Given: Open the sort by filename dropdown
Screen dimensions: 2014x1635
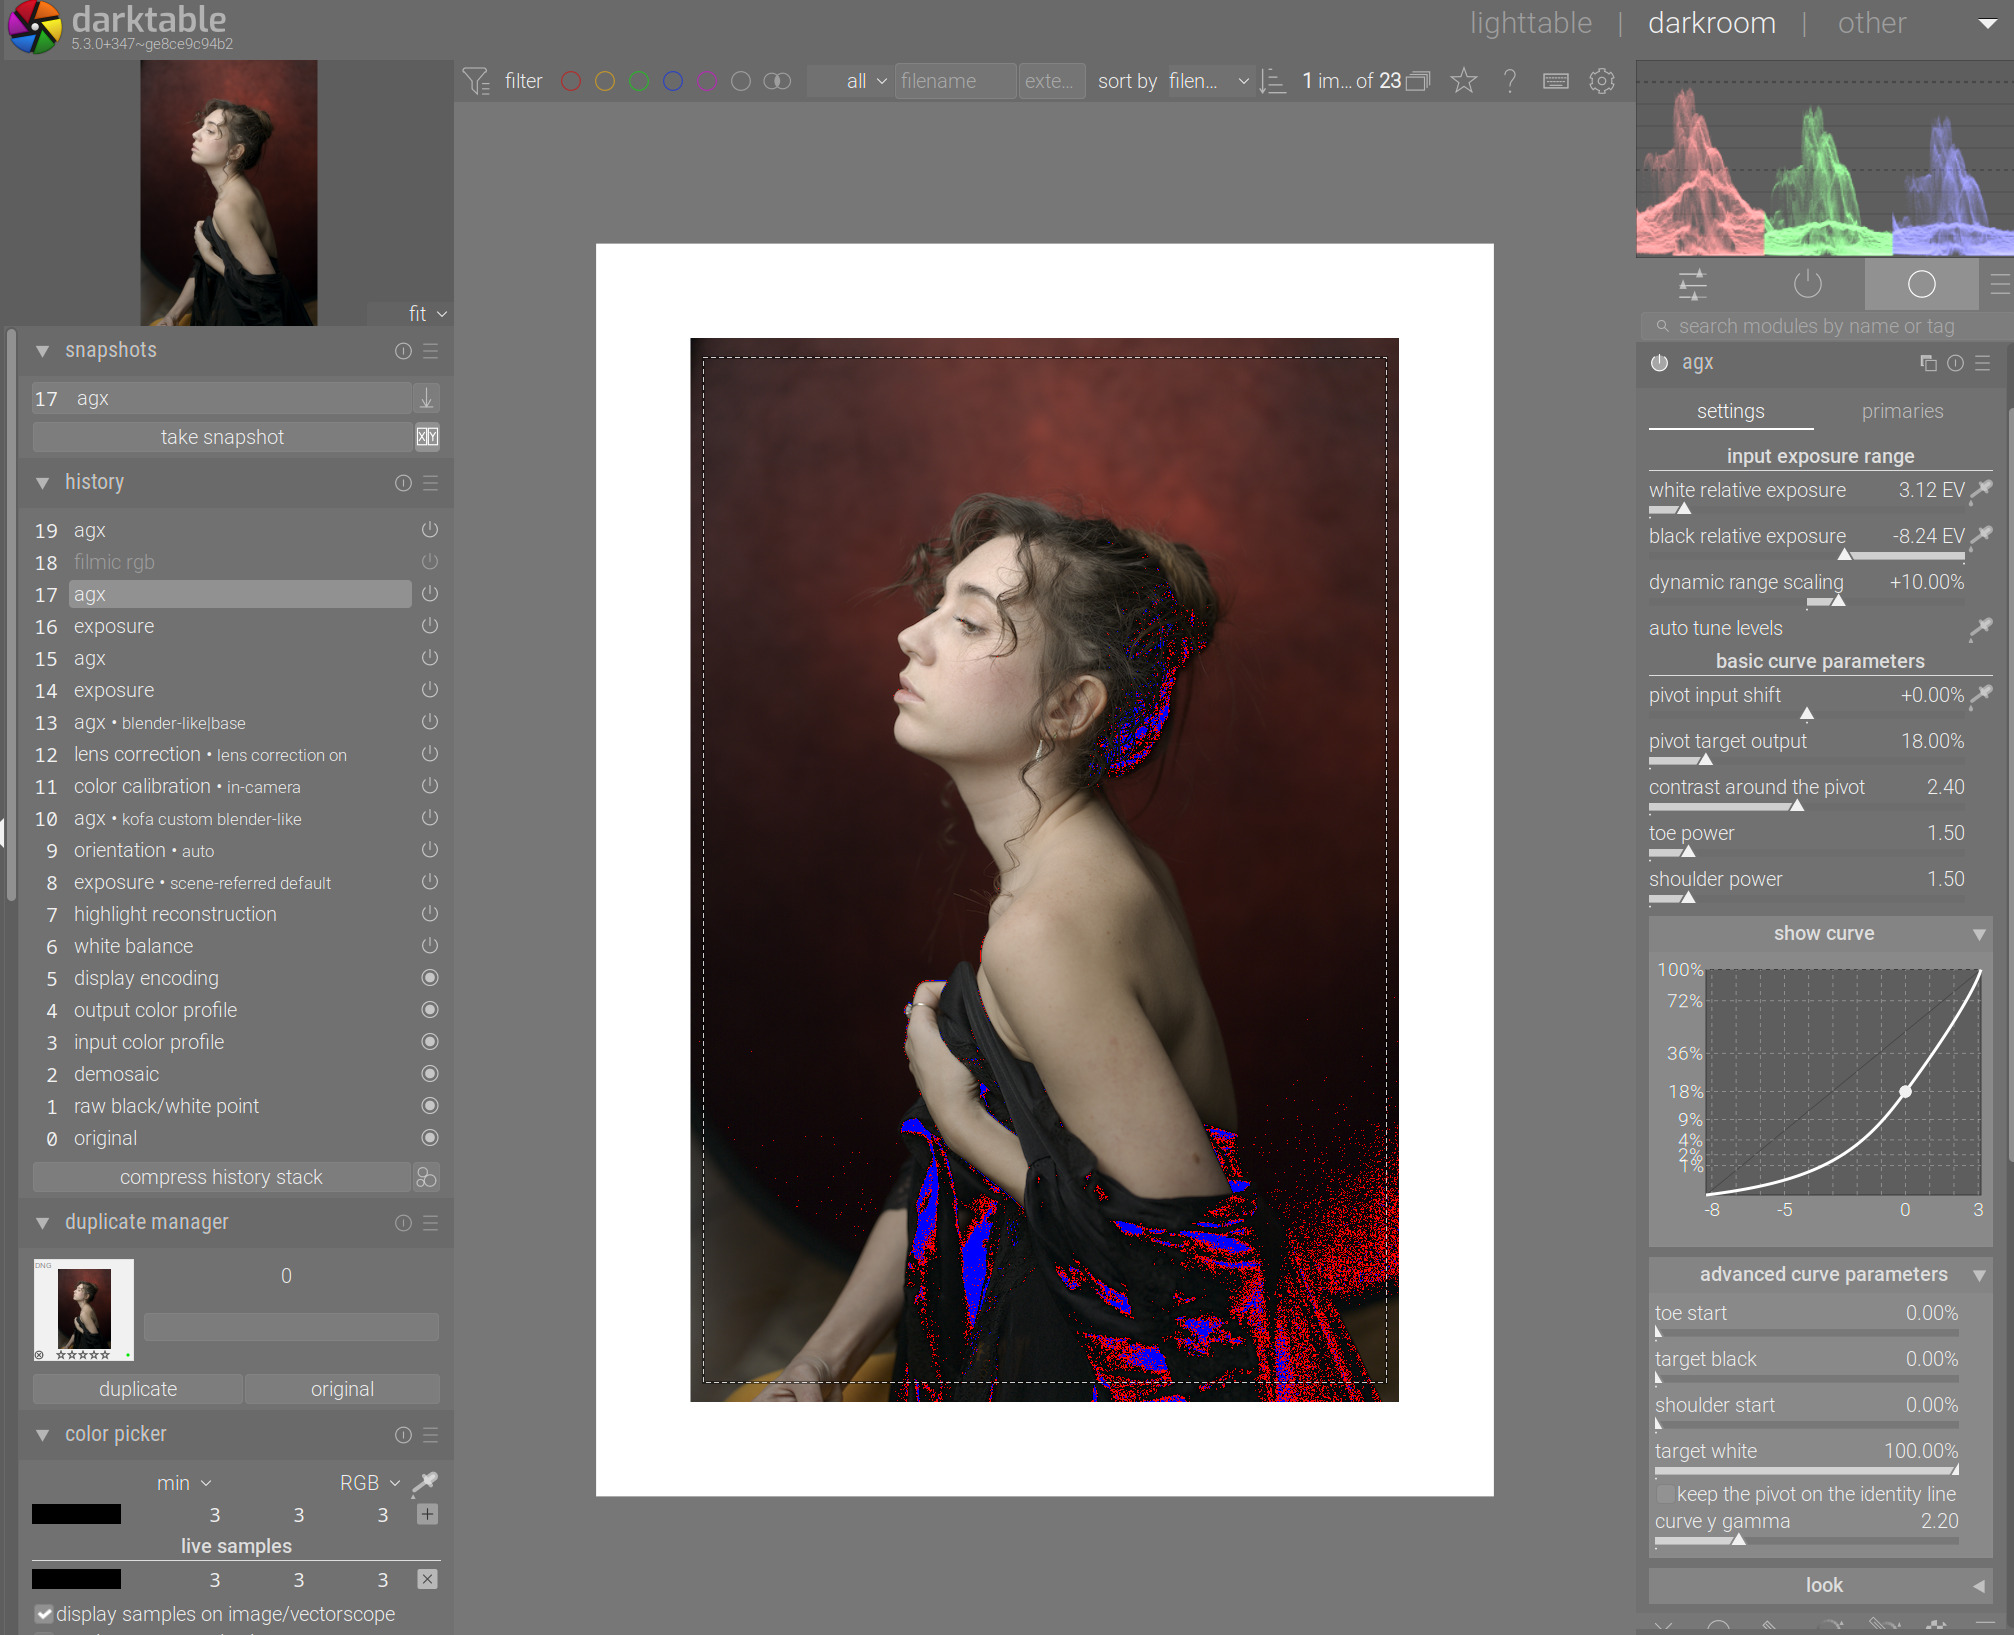Looking at the screenshot, I should [1208, 81].
